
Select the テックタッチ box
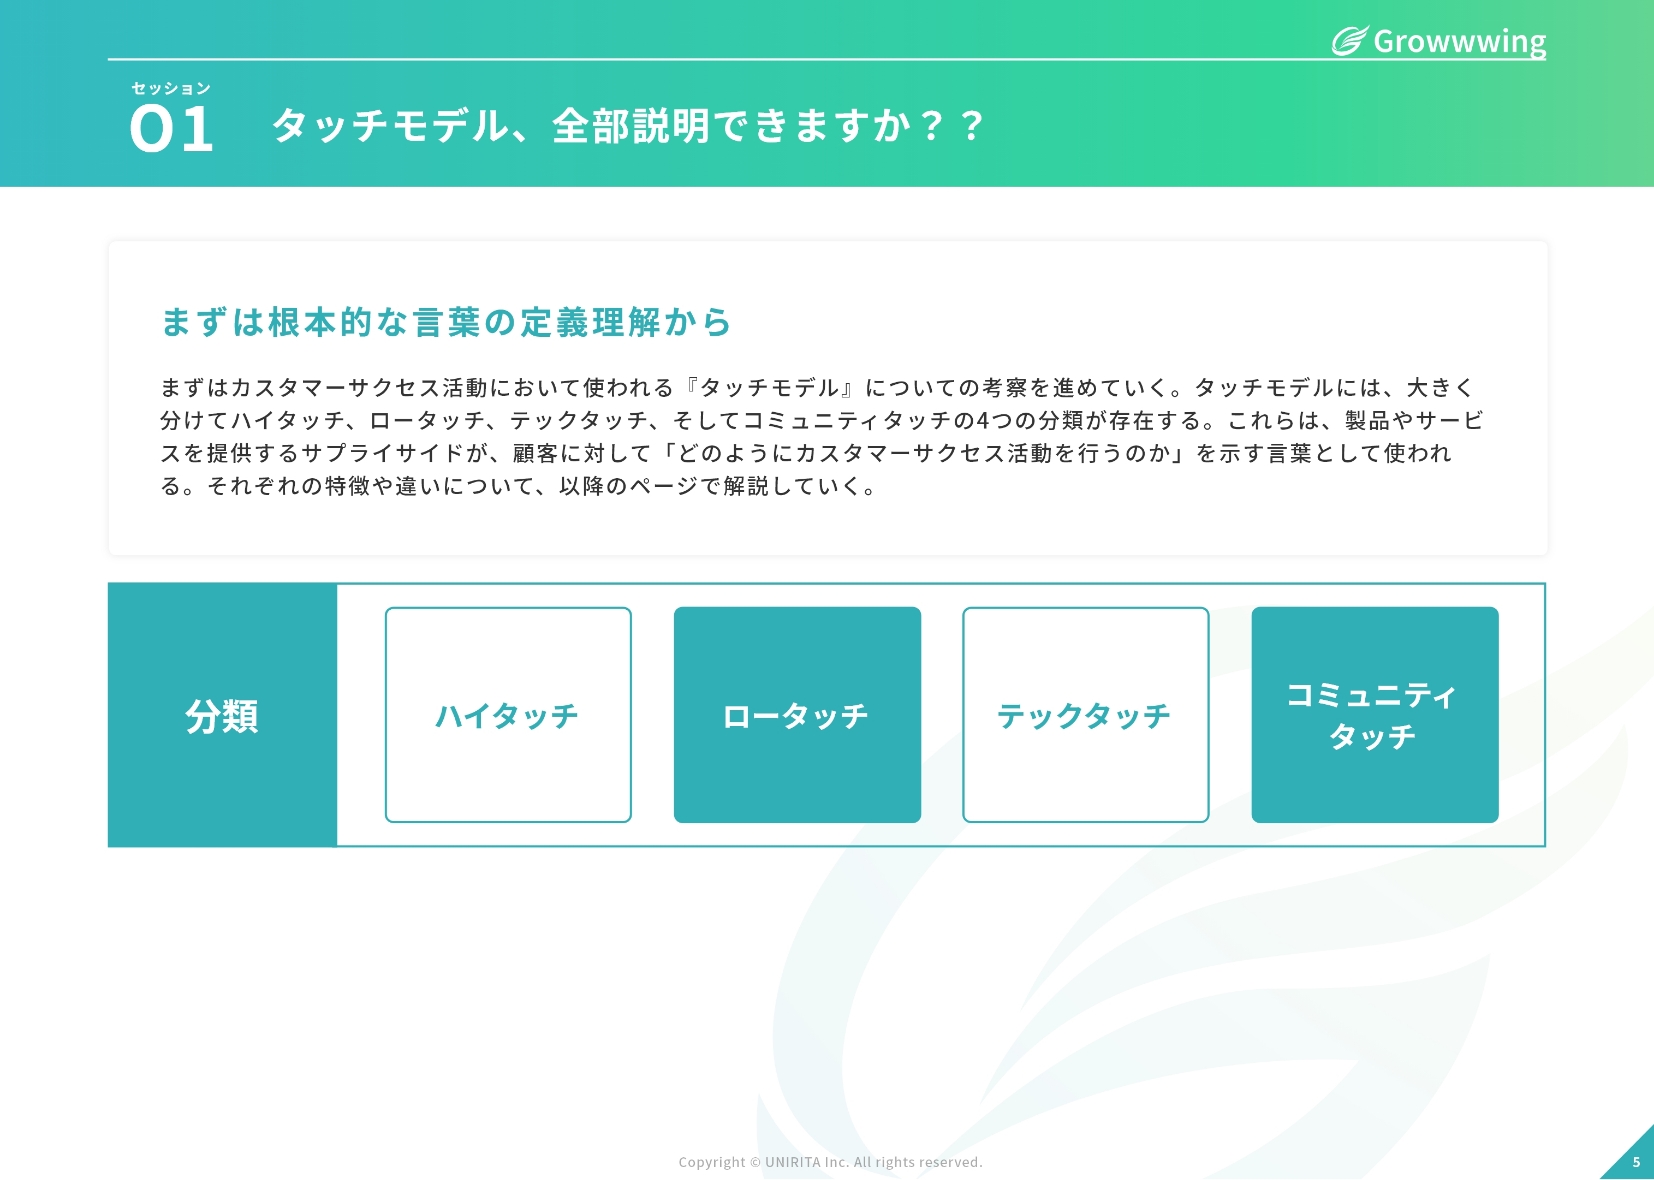(1086, 715)
